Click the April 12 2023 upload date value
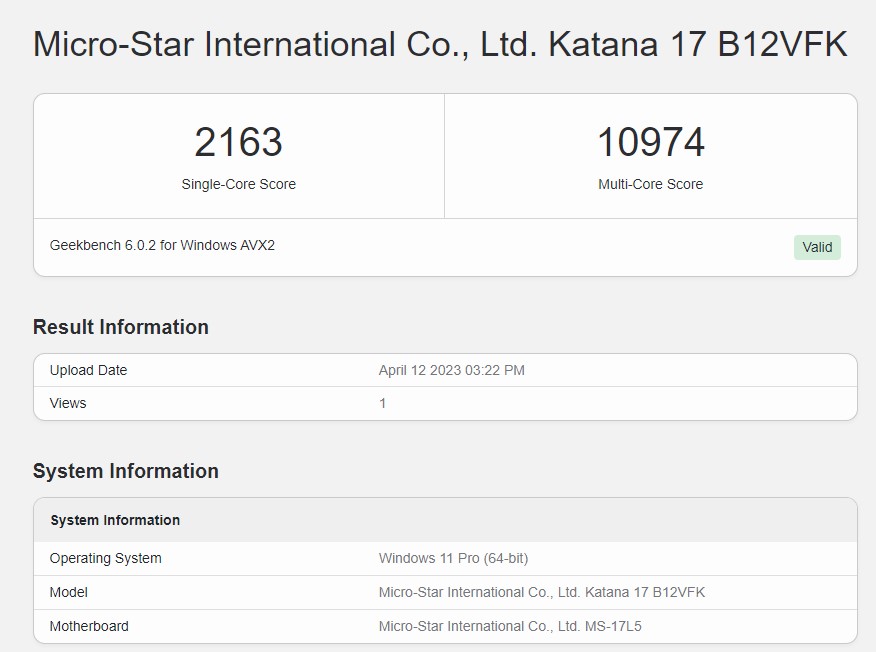This screenshot has width=876, height=652. [451, 370]
